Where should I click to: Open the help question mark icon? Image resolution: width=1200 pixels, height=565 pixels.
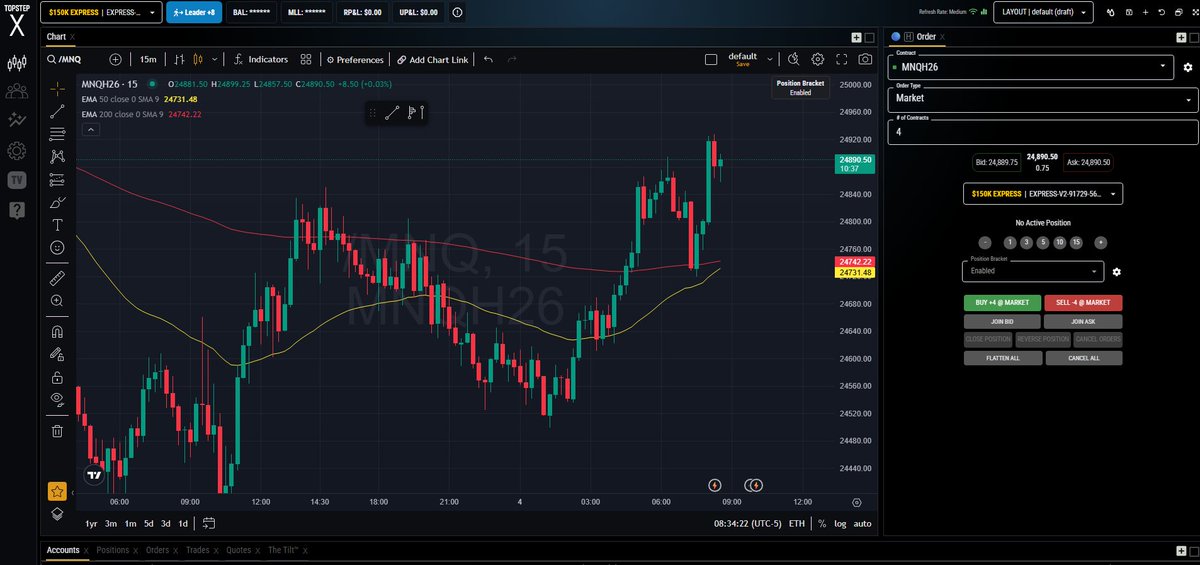(x=16, y=209)
